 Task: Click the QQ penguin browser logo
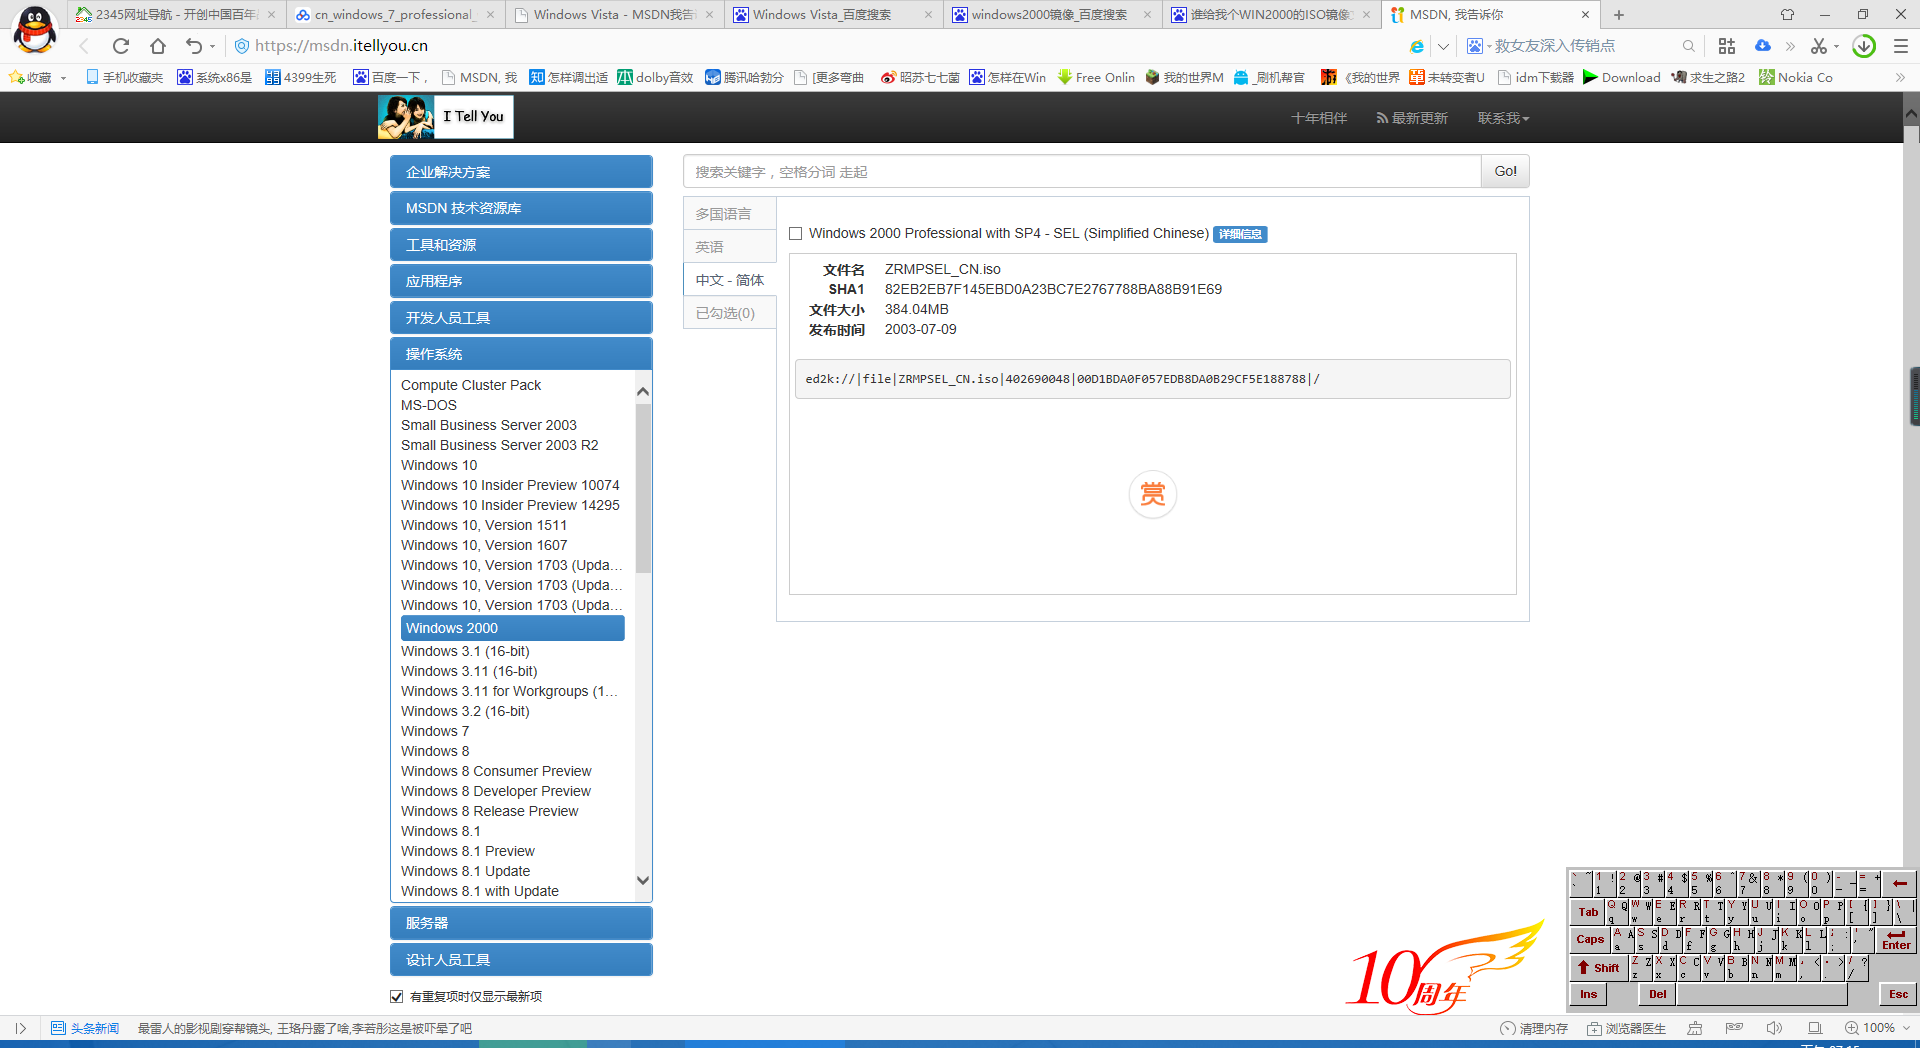35,29
